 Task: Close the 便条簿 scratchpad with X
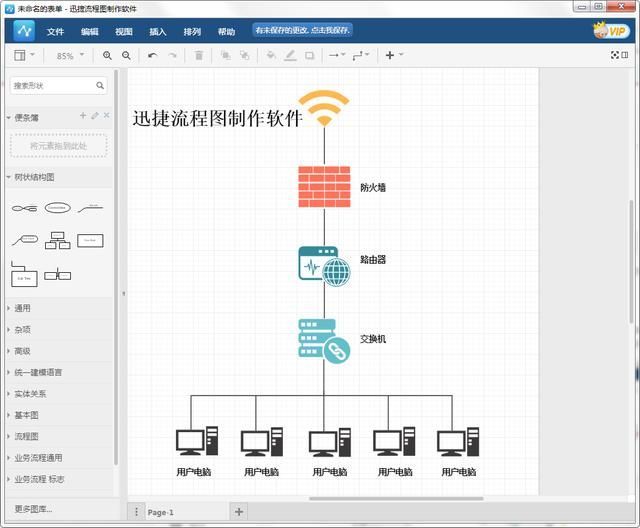click(107, 115)
